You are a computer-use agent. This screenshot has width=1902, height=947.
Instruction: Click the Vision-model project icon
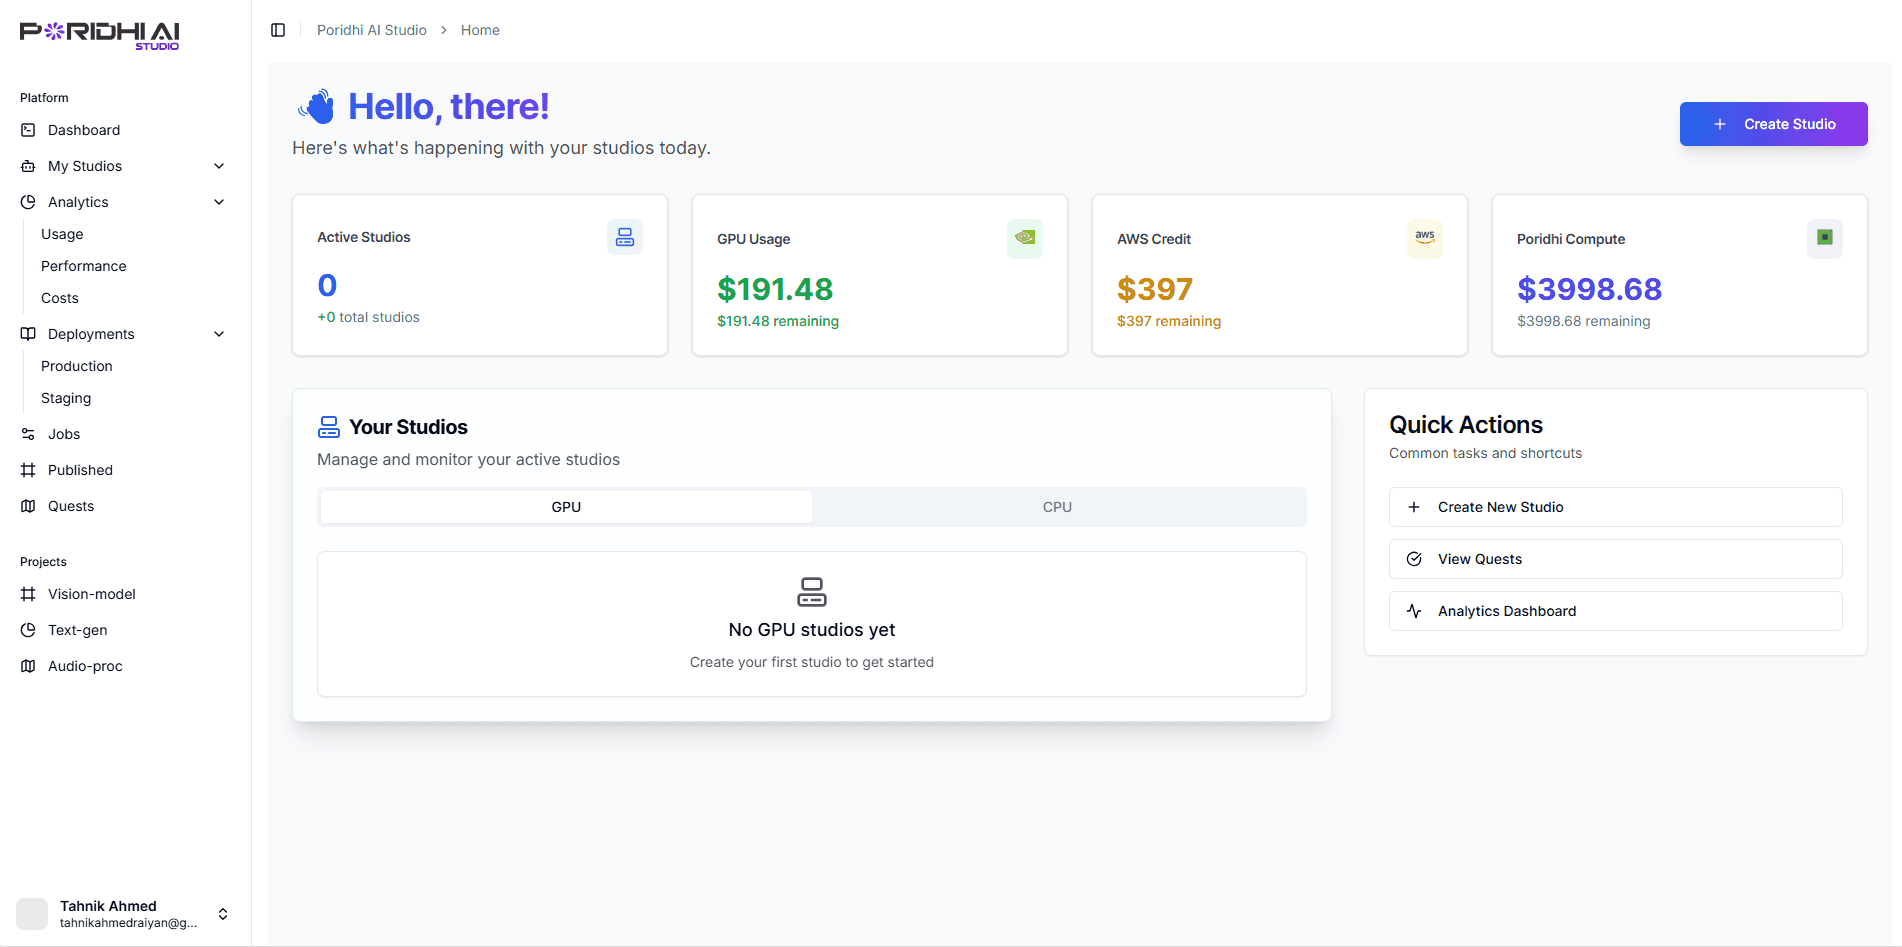click(x=28, y=594)
